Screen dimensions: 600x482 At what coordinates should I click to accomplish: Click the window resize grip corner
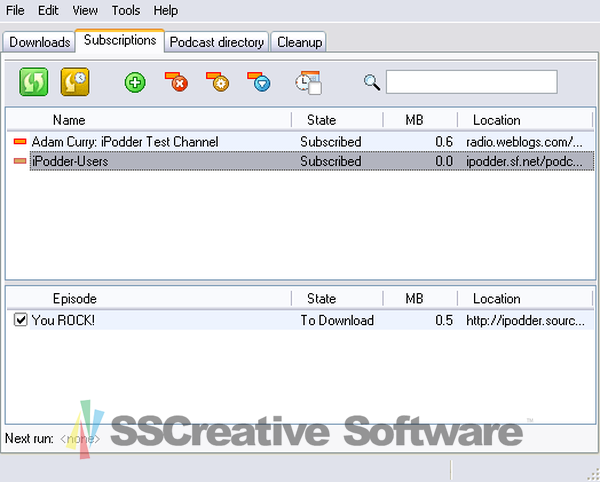pos(593,475)
